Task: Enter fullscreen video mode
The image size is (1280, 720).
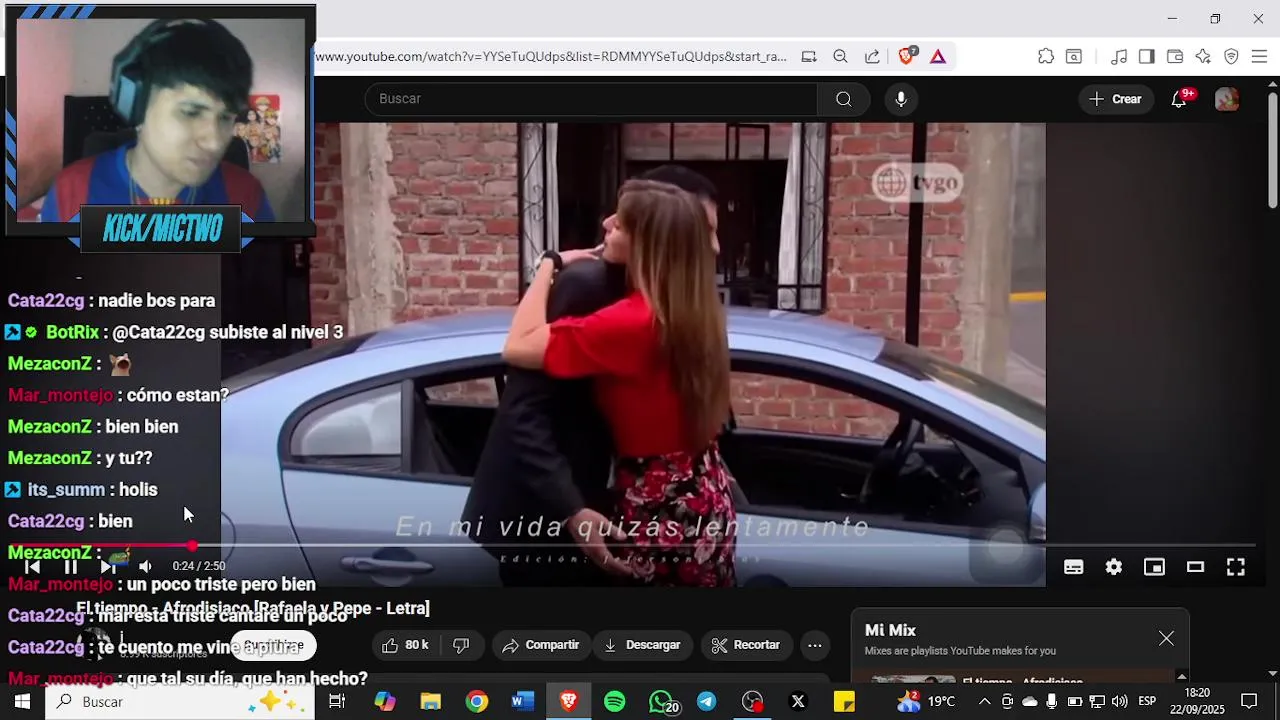Action: [x=1236, y=567]
